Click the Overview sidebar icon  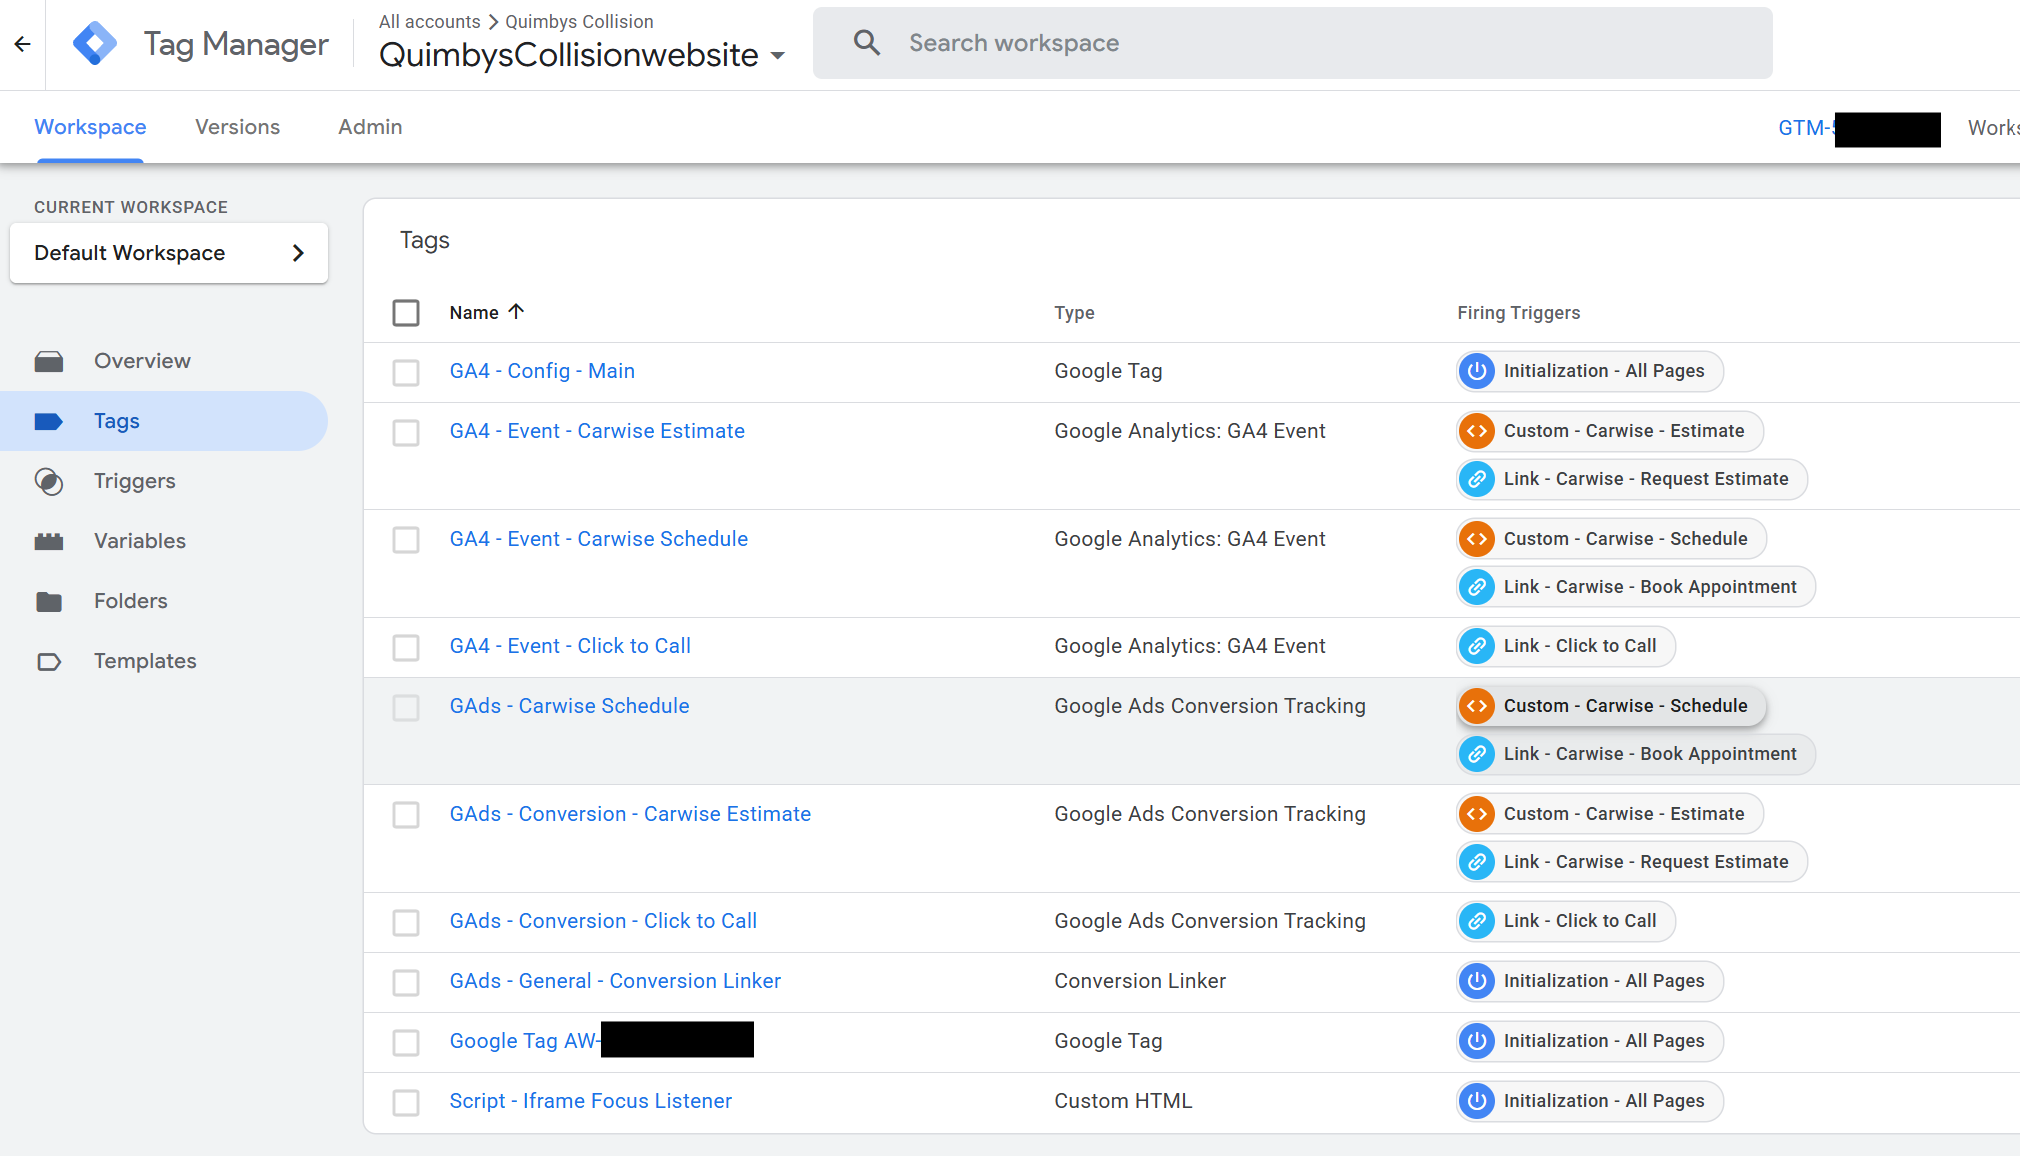click(49, 361)
